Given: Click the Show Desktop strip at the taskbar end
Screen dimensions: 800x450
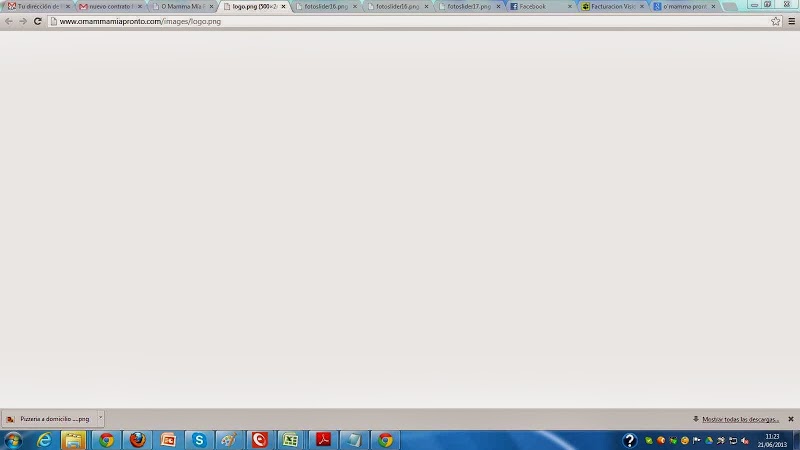Looking at the screenshot, I should coord(796,440).
